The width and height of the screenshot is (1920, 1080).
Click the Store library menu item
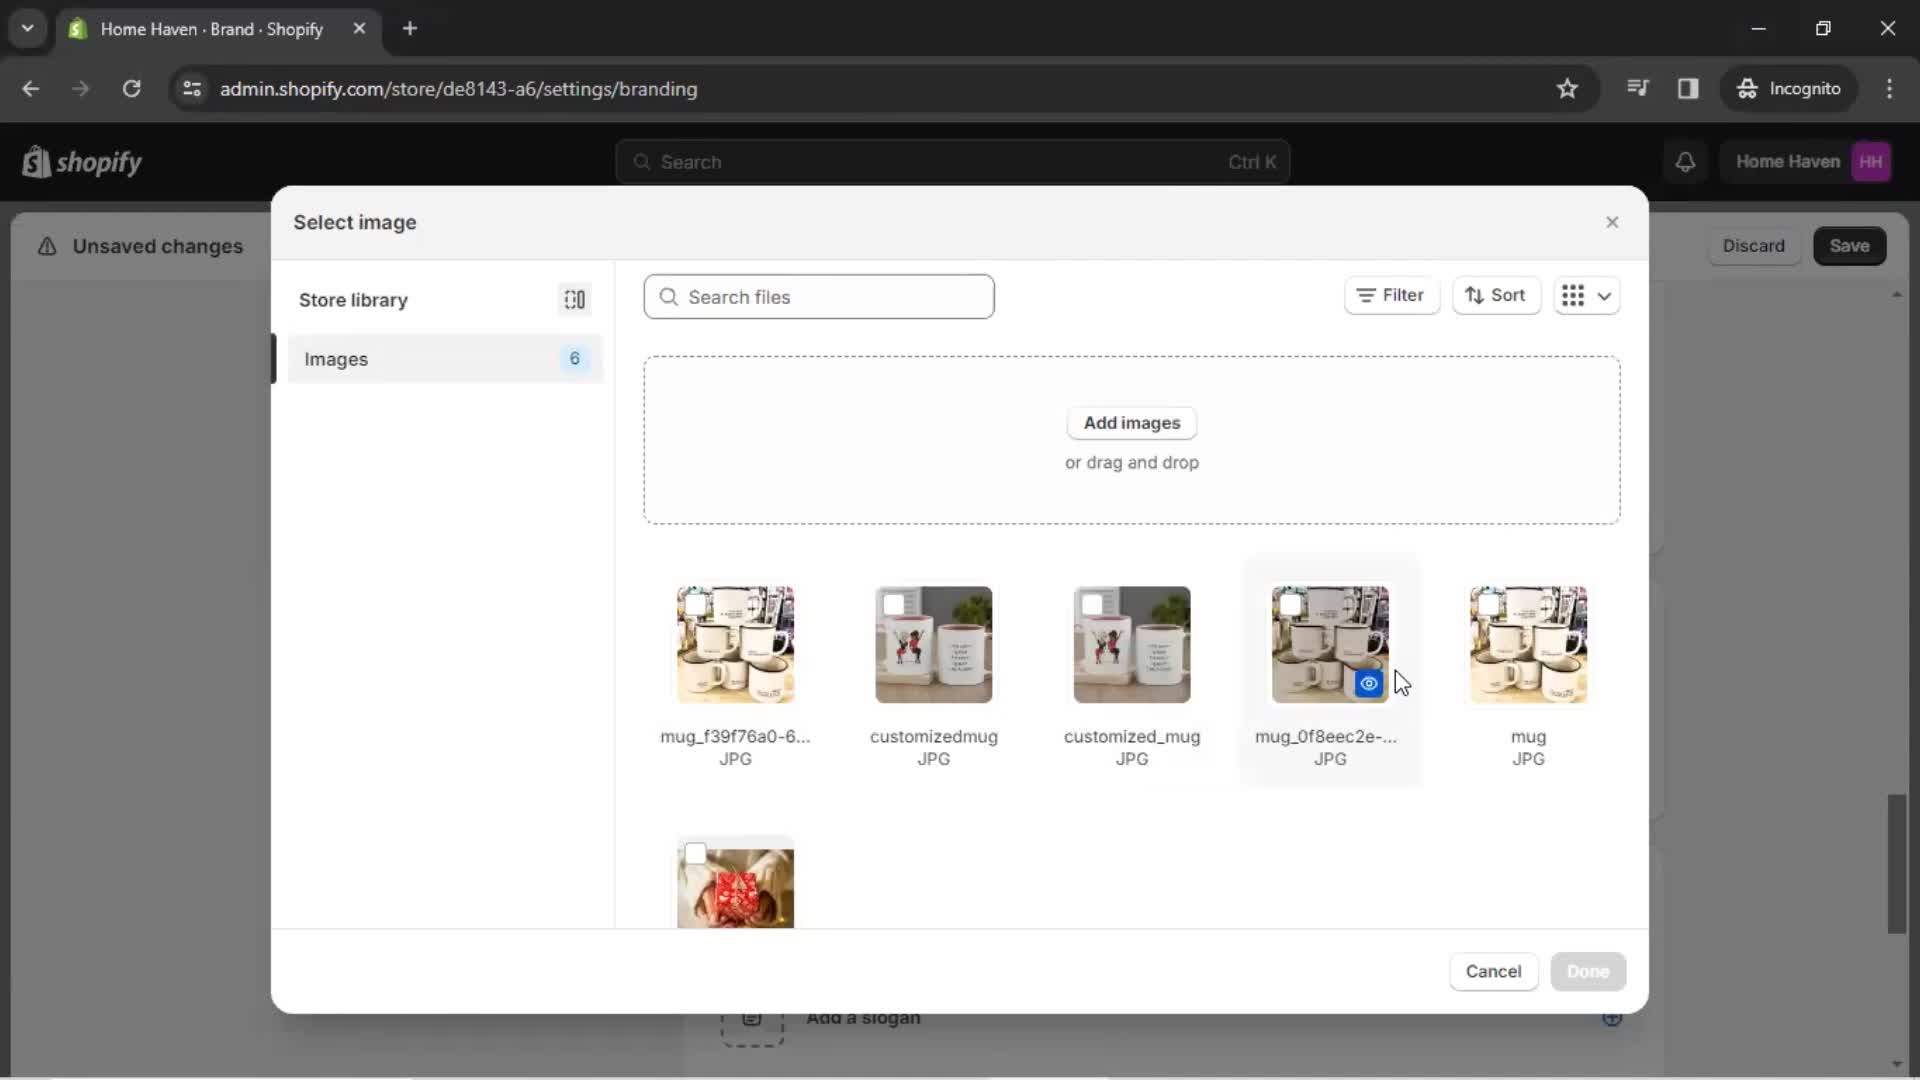352,299
